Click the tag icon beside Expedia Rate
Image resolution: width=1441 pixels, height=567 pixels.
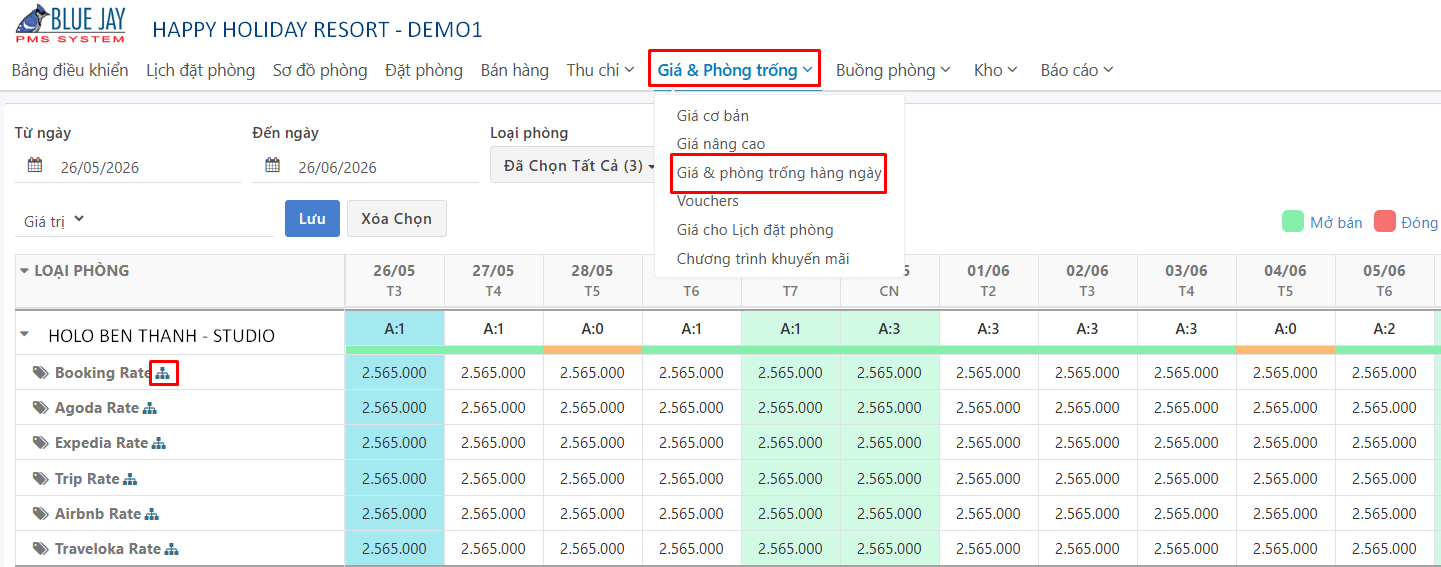point(40,443)
